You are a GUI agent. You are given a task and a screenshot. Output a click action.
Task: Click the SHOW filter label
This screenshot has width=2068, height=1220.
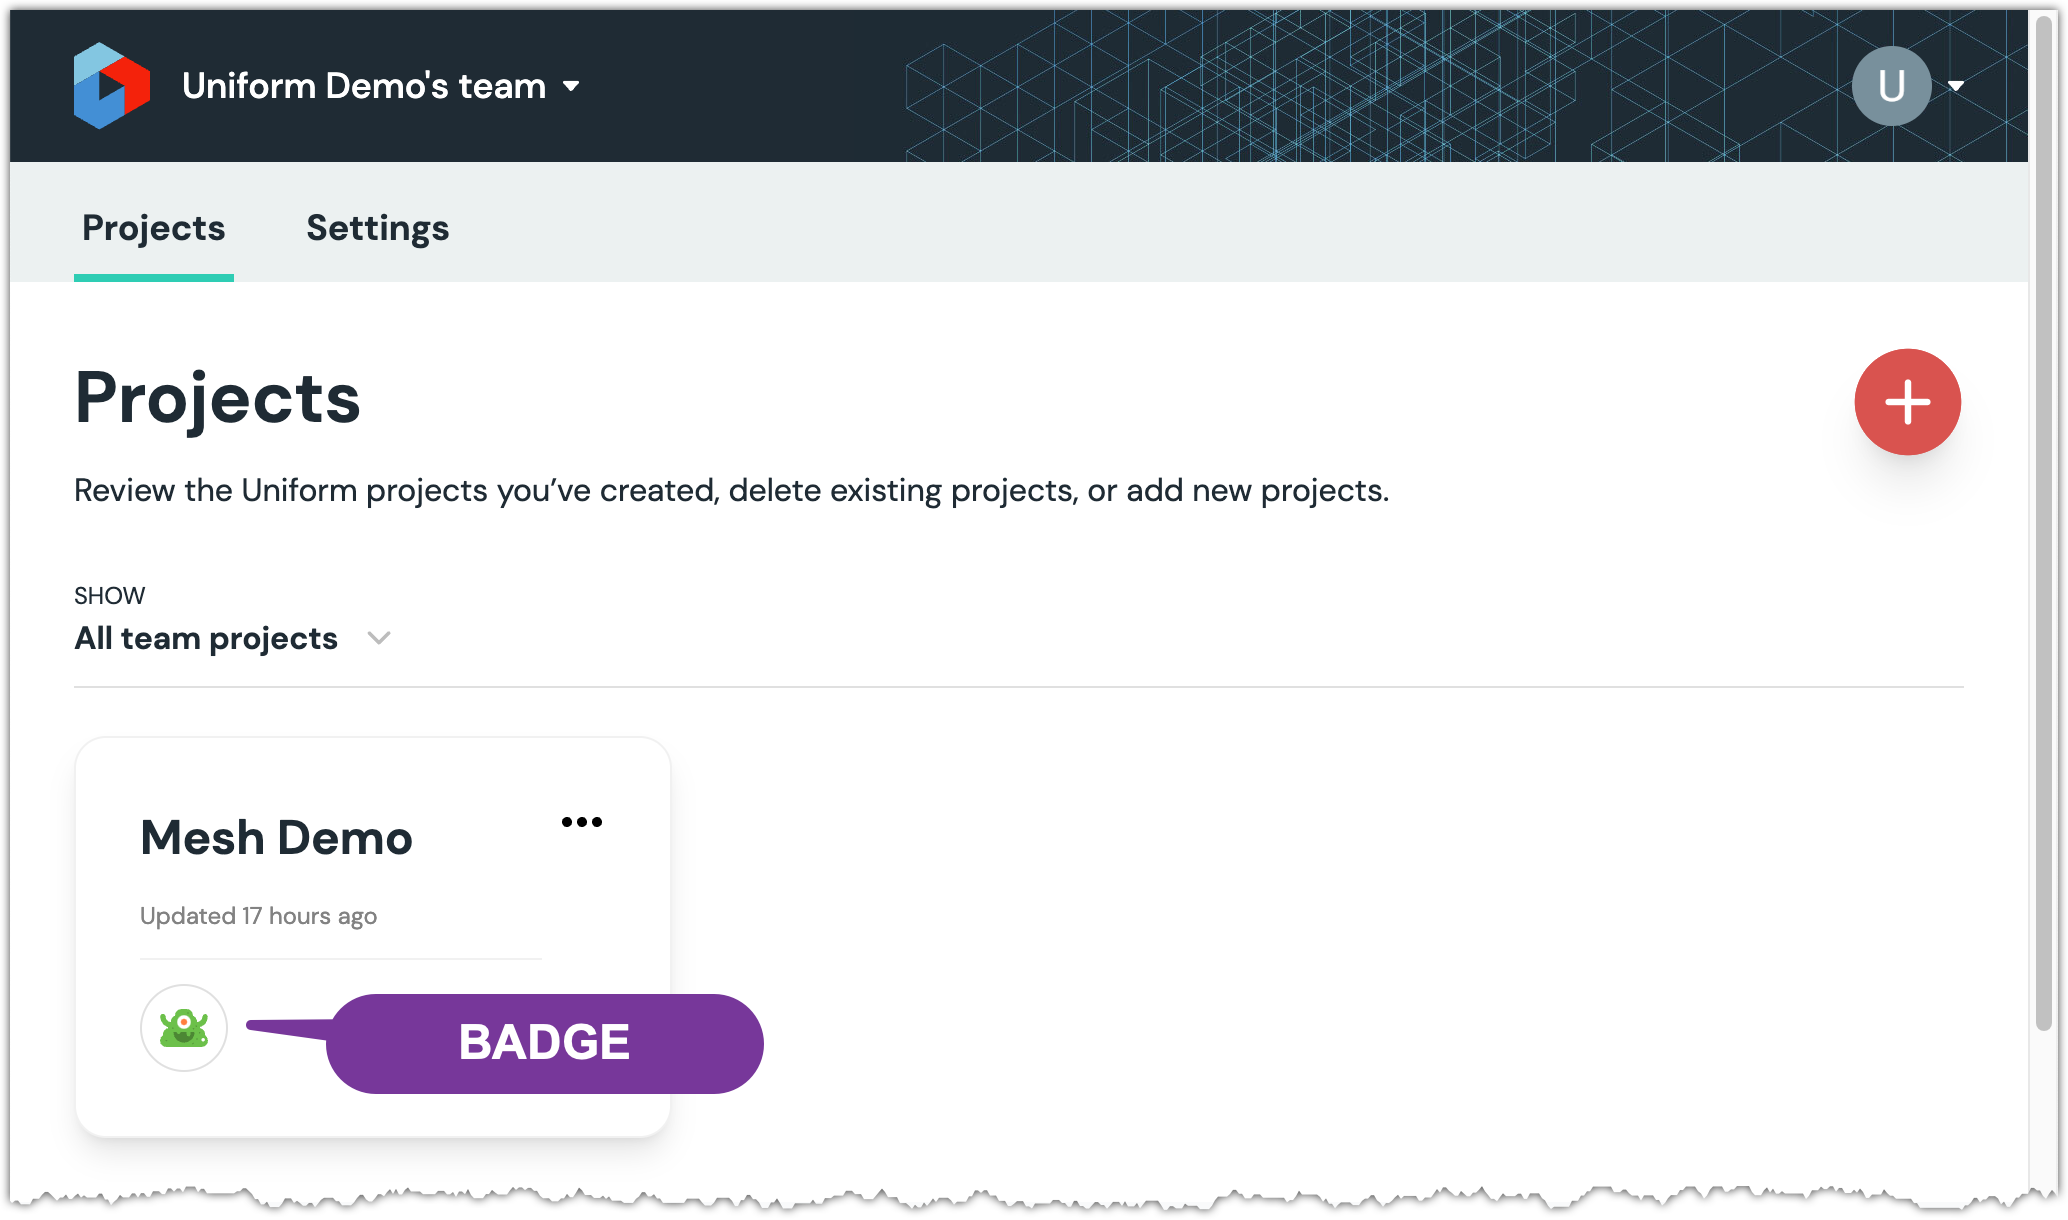tap(110, 596)
